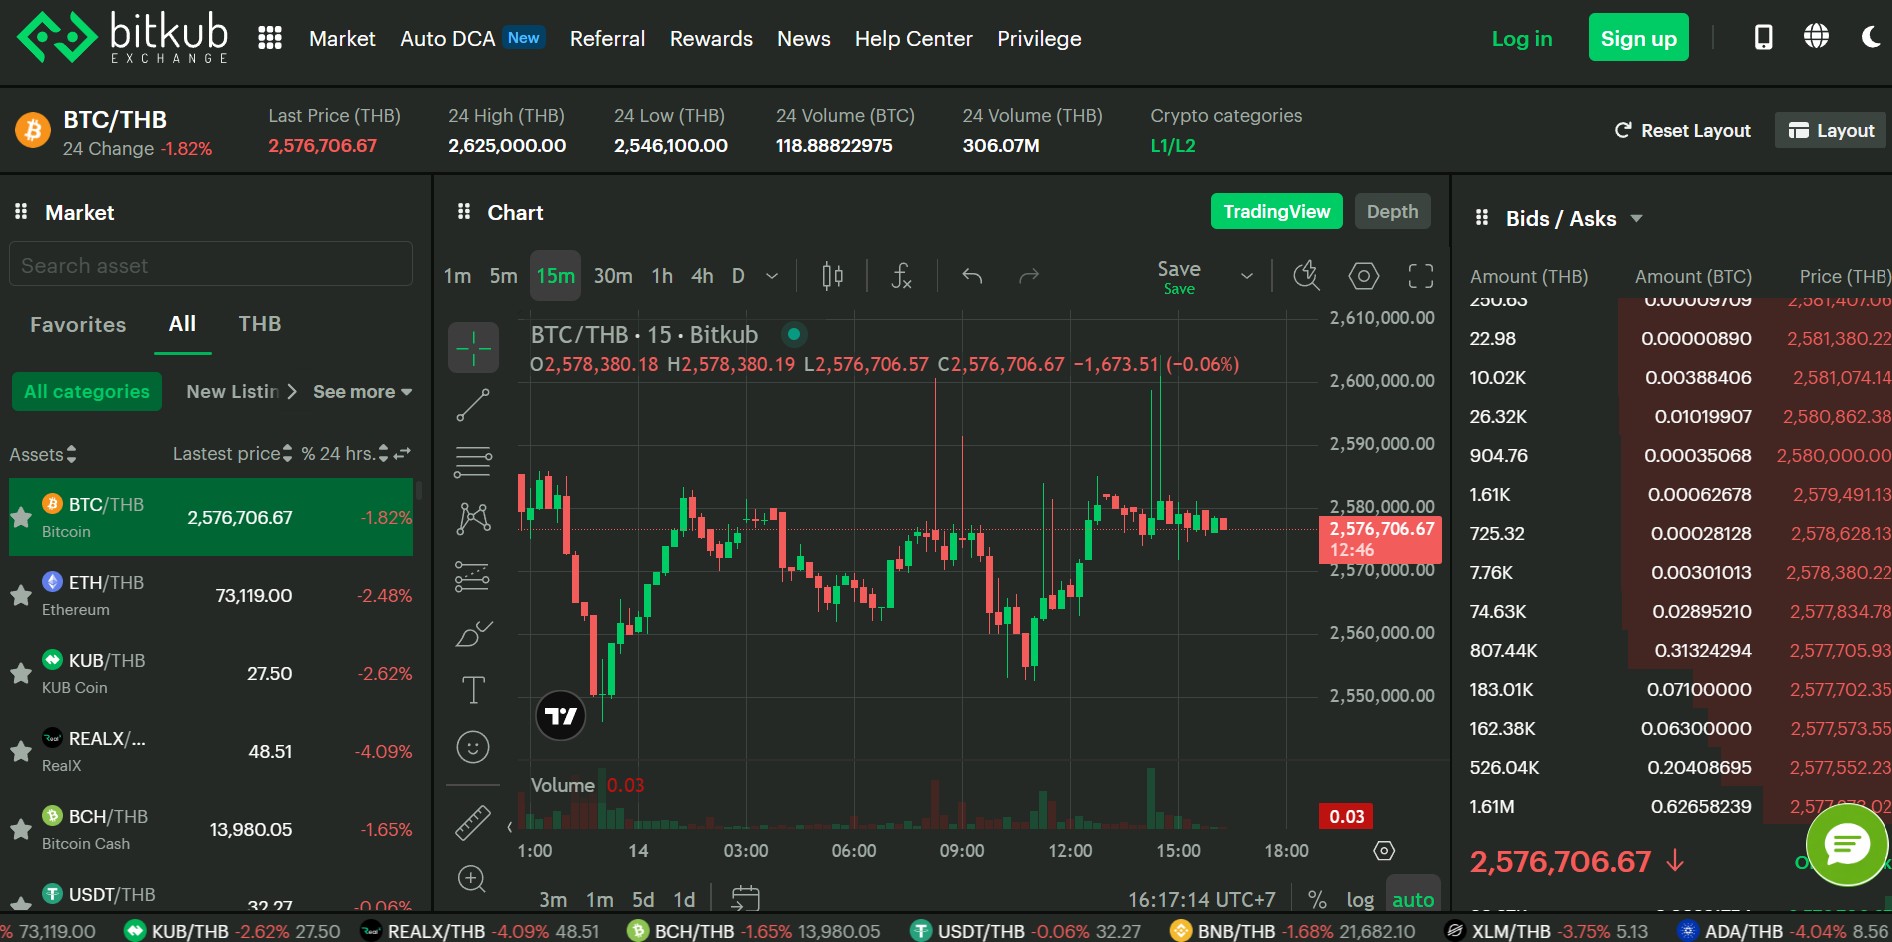Image resolution: width=1892 pixels, height=942 pixels.
Task: Sort market list by Lastest price
Action: point(232,454)
